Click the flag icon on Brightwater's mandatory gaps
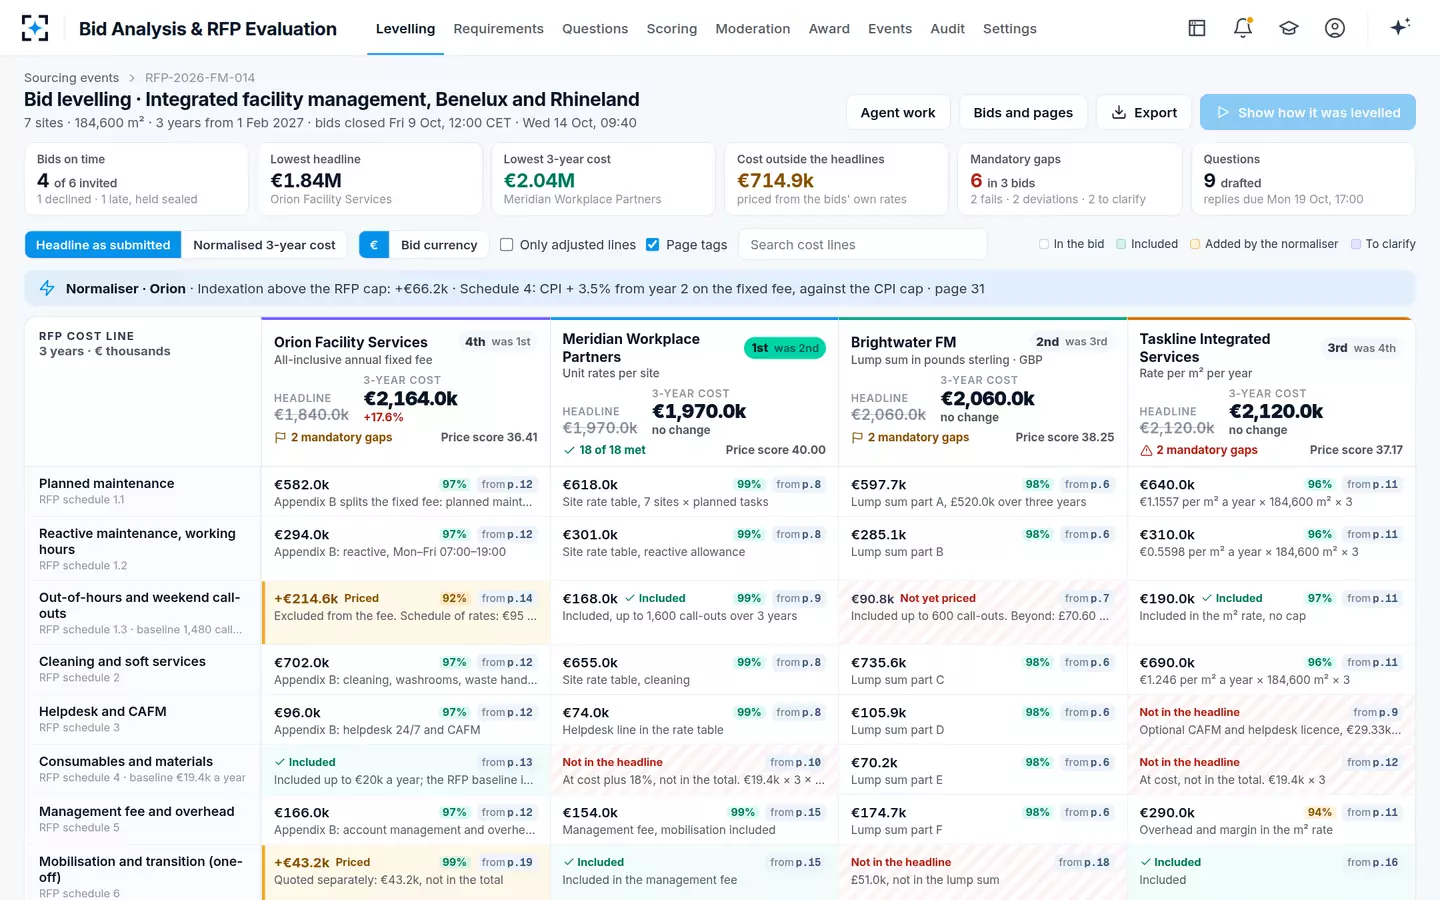 (x=858, y=438)
